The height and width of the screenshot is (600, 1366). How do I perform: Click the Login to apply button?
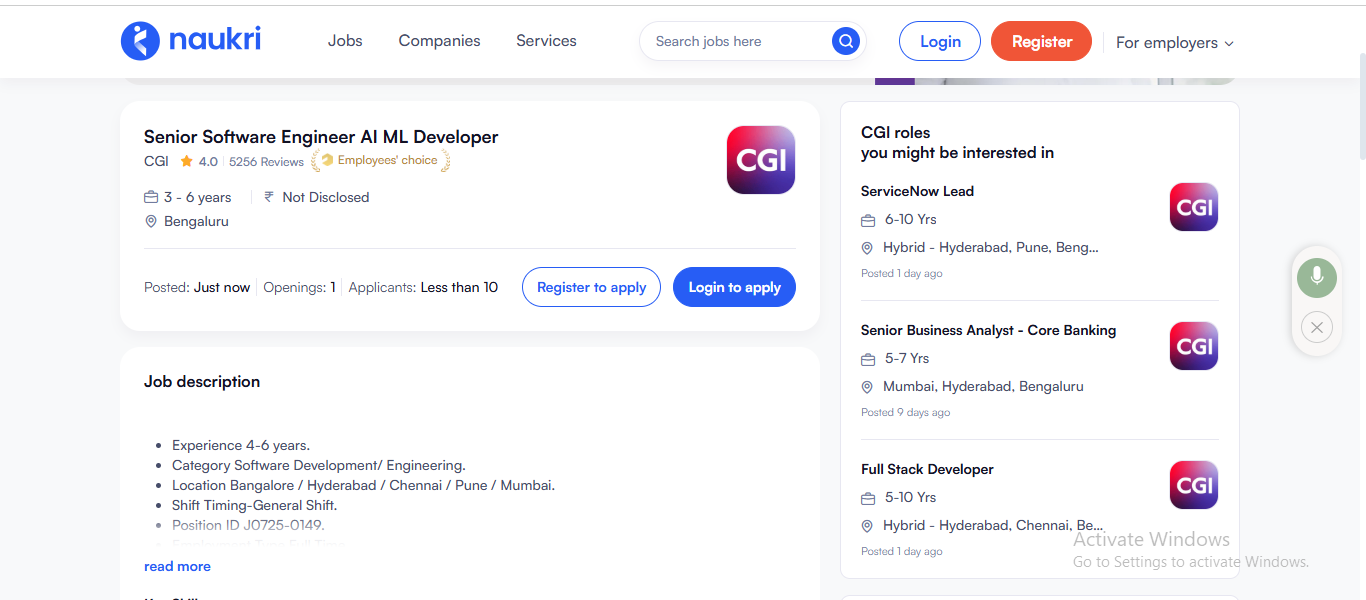tap(734, 287)
